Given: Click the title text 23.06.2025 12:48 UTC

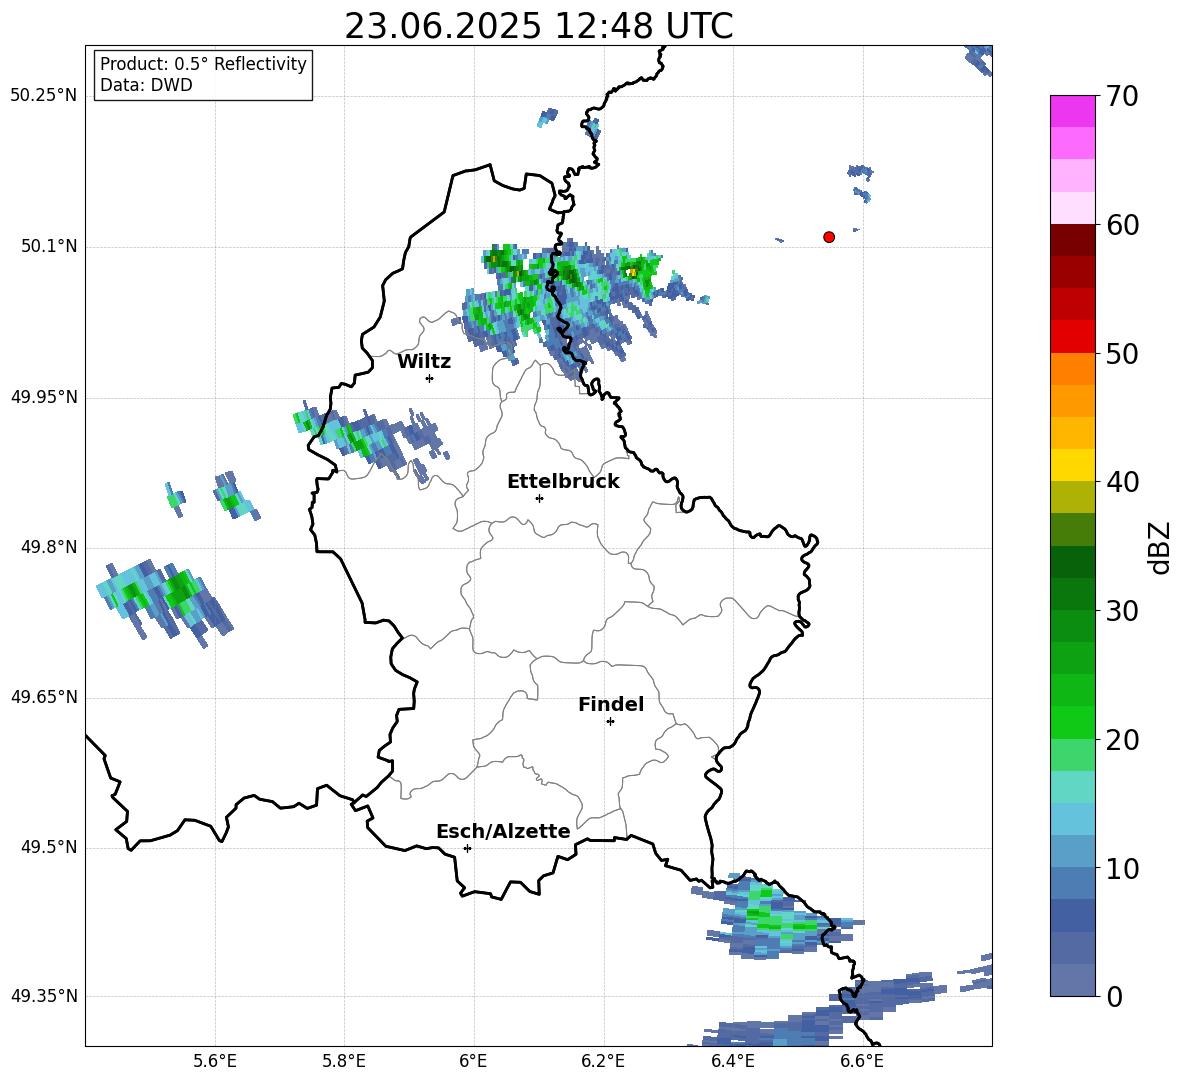Looking at the screenshot, I should point(538,26).
